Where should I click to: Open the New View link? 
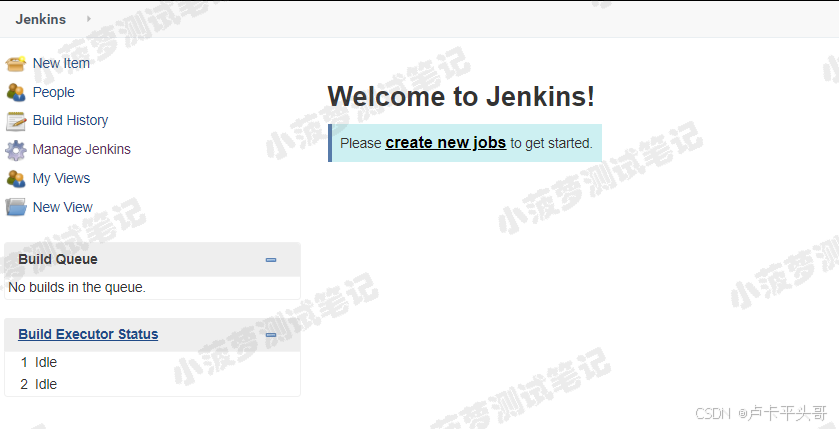pos(63,207)
